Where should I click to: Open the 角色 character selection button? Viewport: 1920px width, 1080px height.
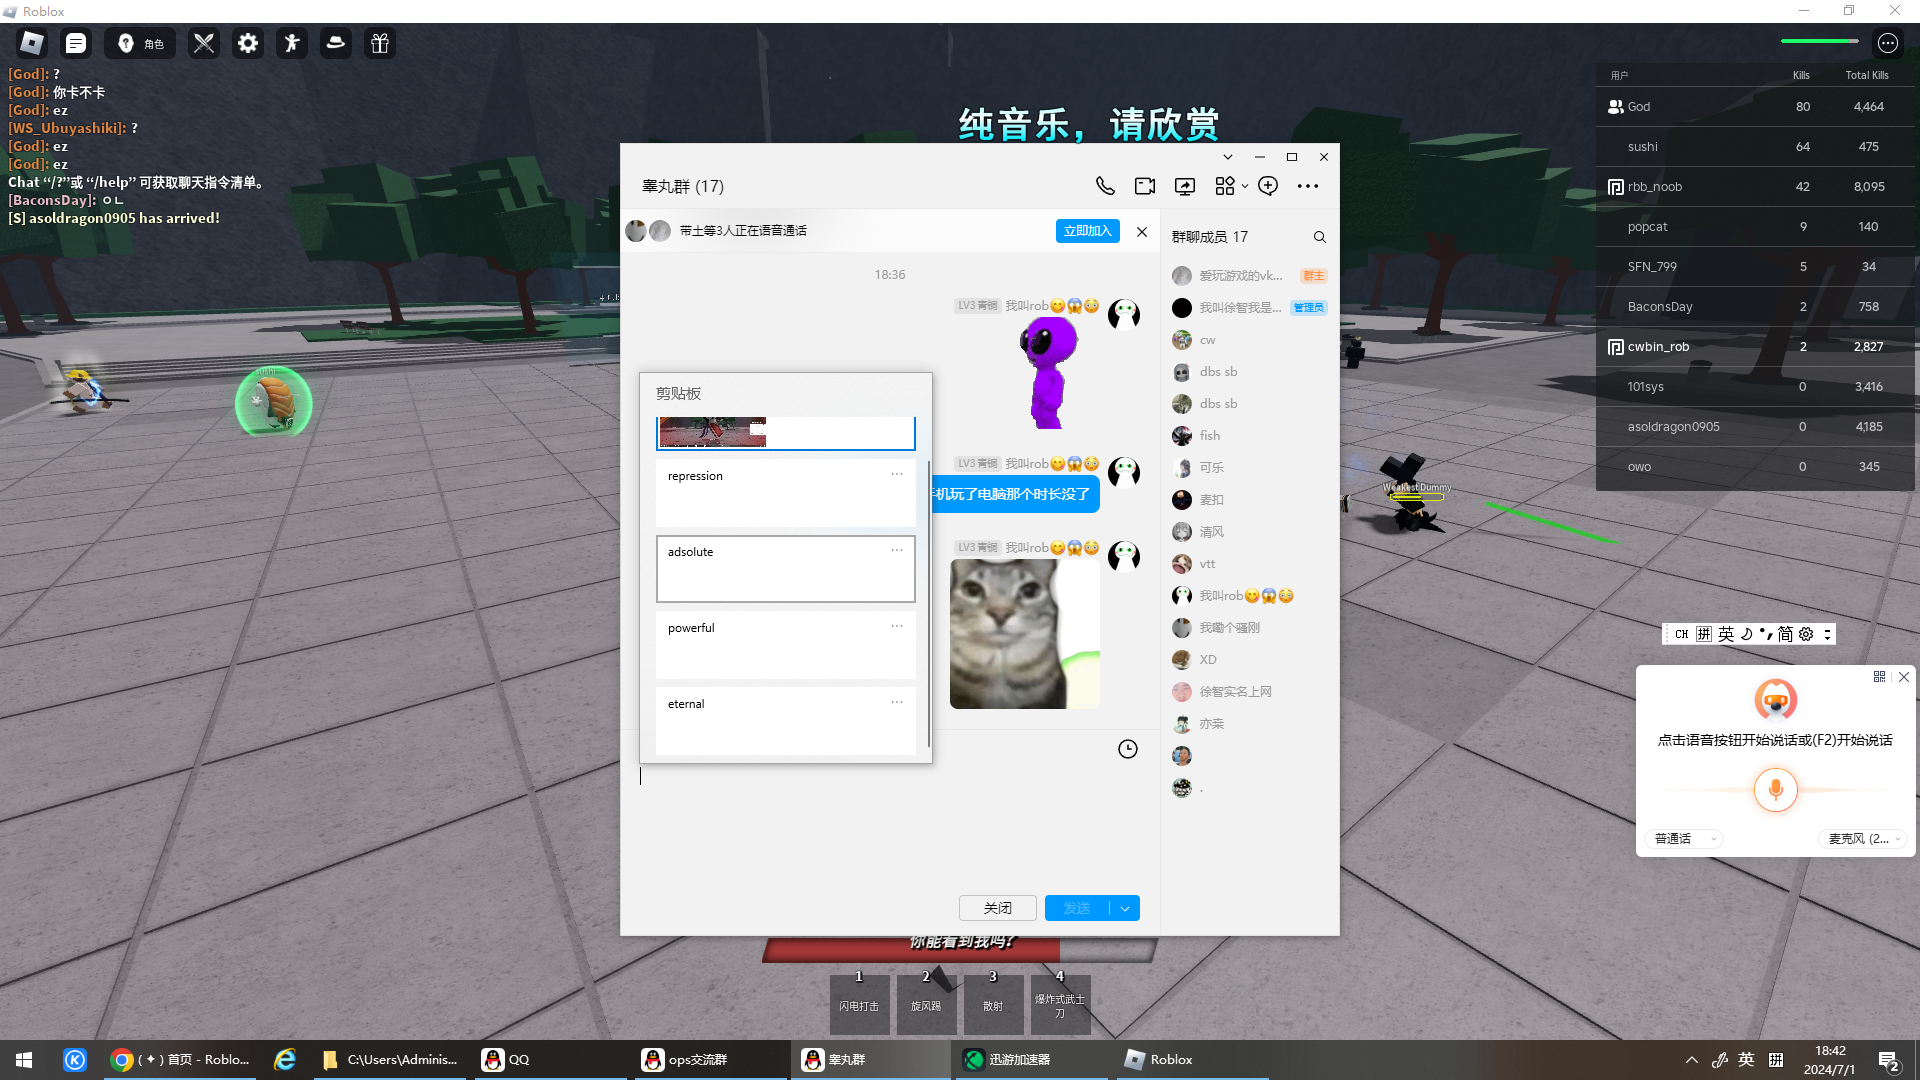pyautogui.click(x=140, y=43)
